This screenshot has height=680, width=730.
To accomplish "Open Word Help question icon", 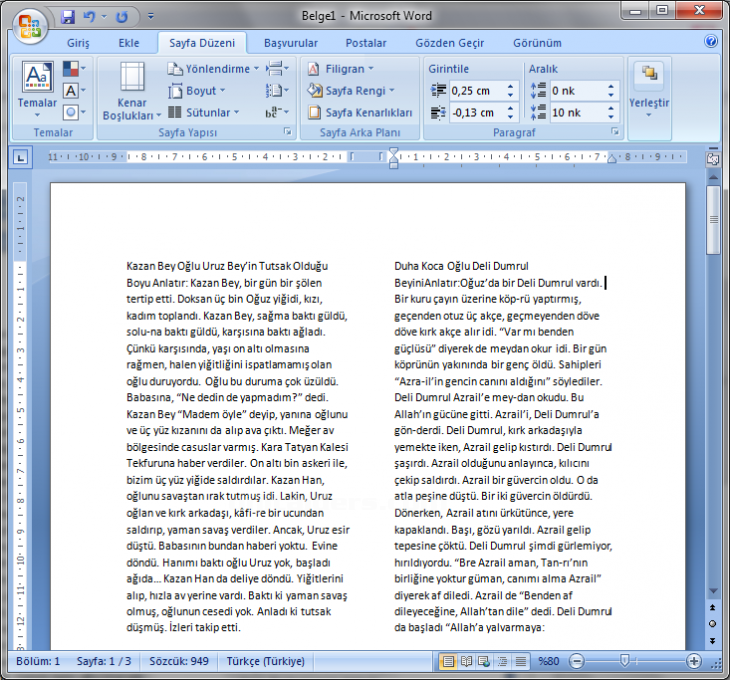I will point(710,41).
